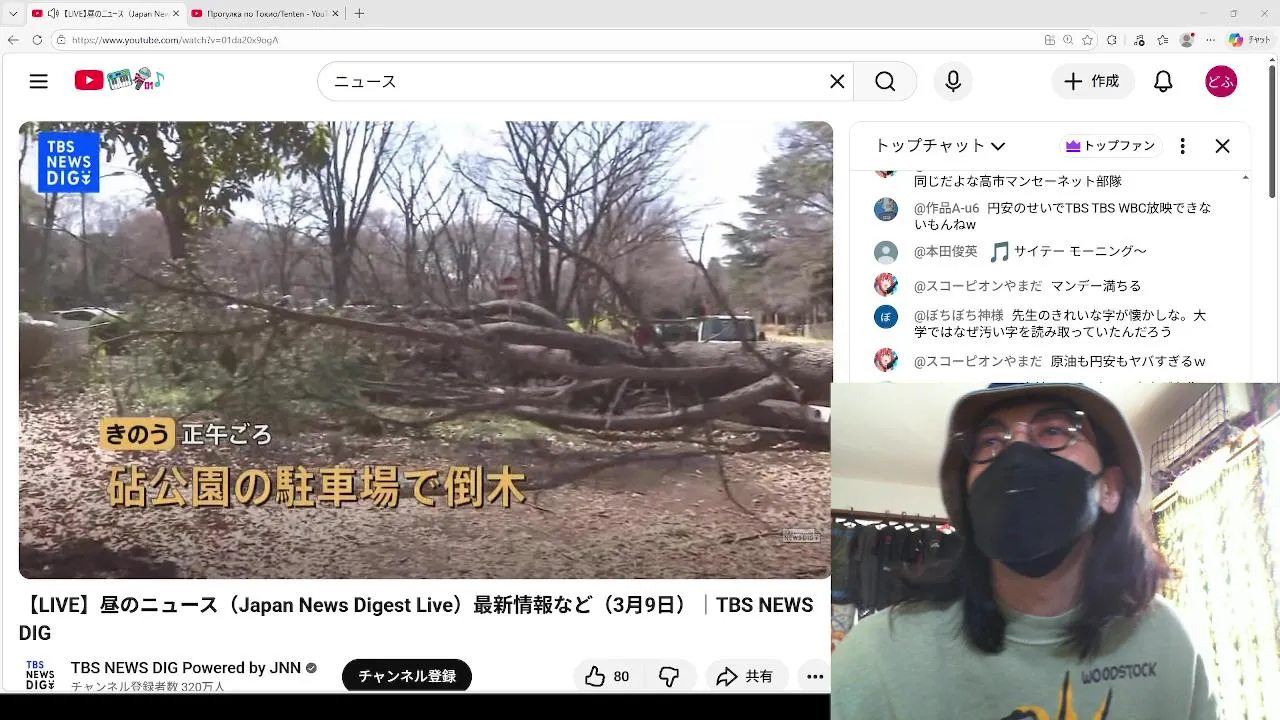Go to YouTube home via the logo
This screenshot has width=1280, height=720.
tap(119, 80)
